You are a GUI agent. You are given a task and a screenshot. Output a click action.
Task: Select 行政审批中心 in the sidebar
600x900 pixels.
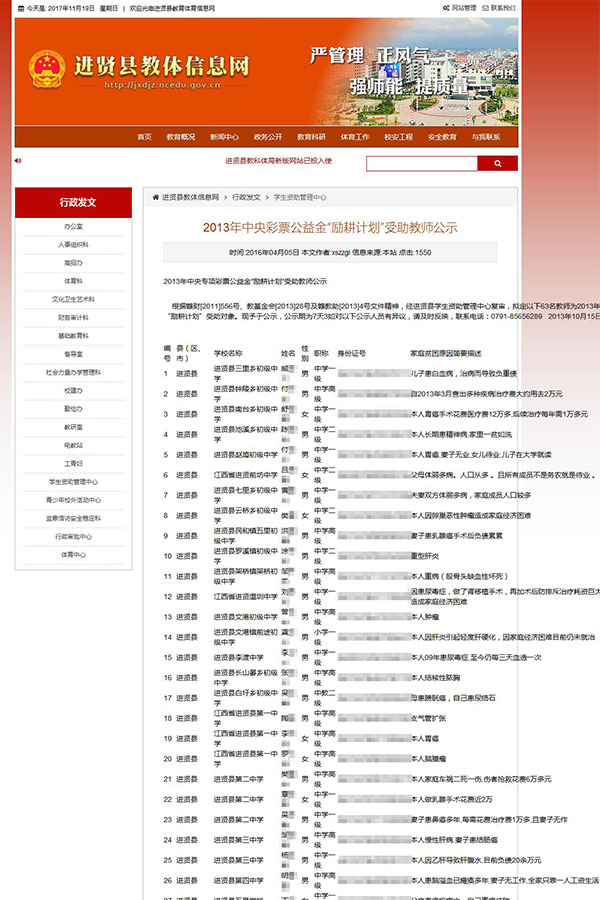[x=73, y=537]
